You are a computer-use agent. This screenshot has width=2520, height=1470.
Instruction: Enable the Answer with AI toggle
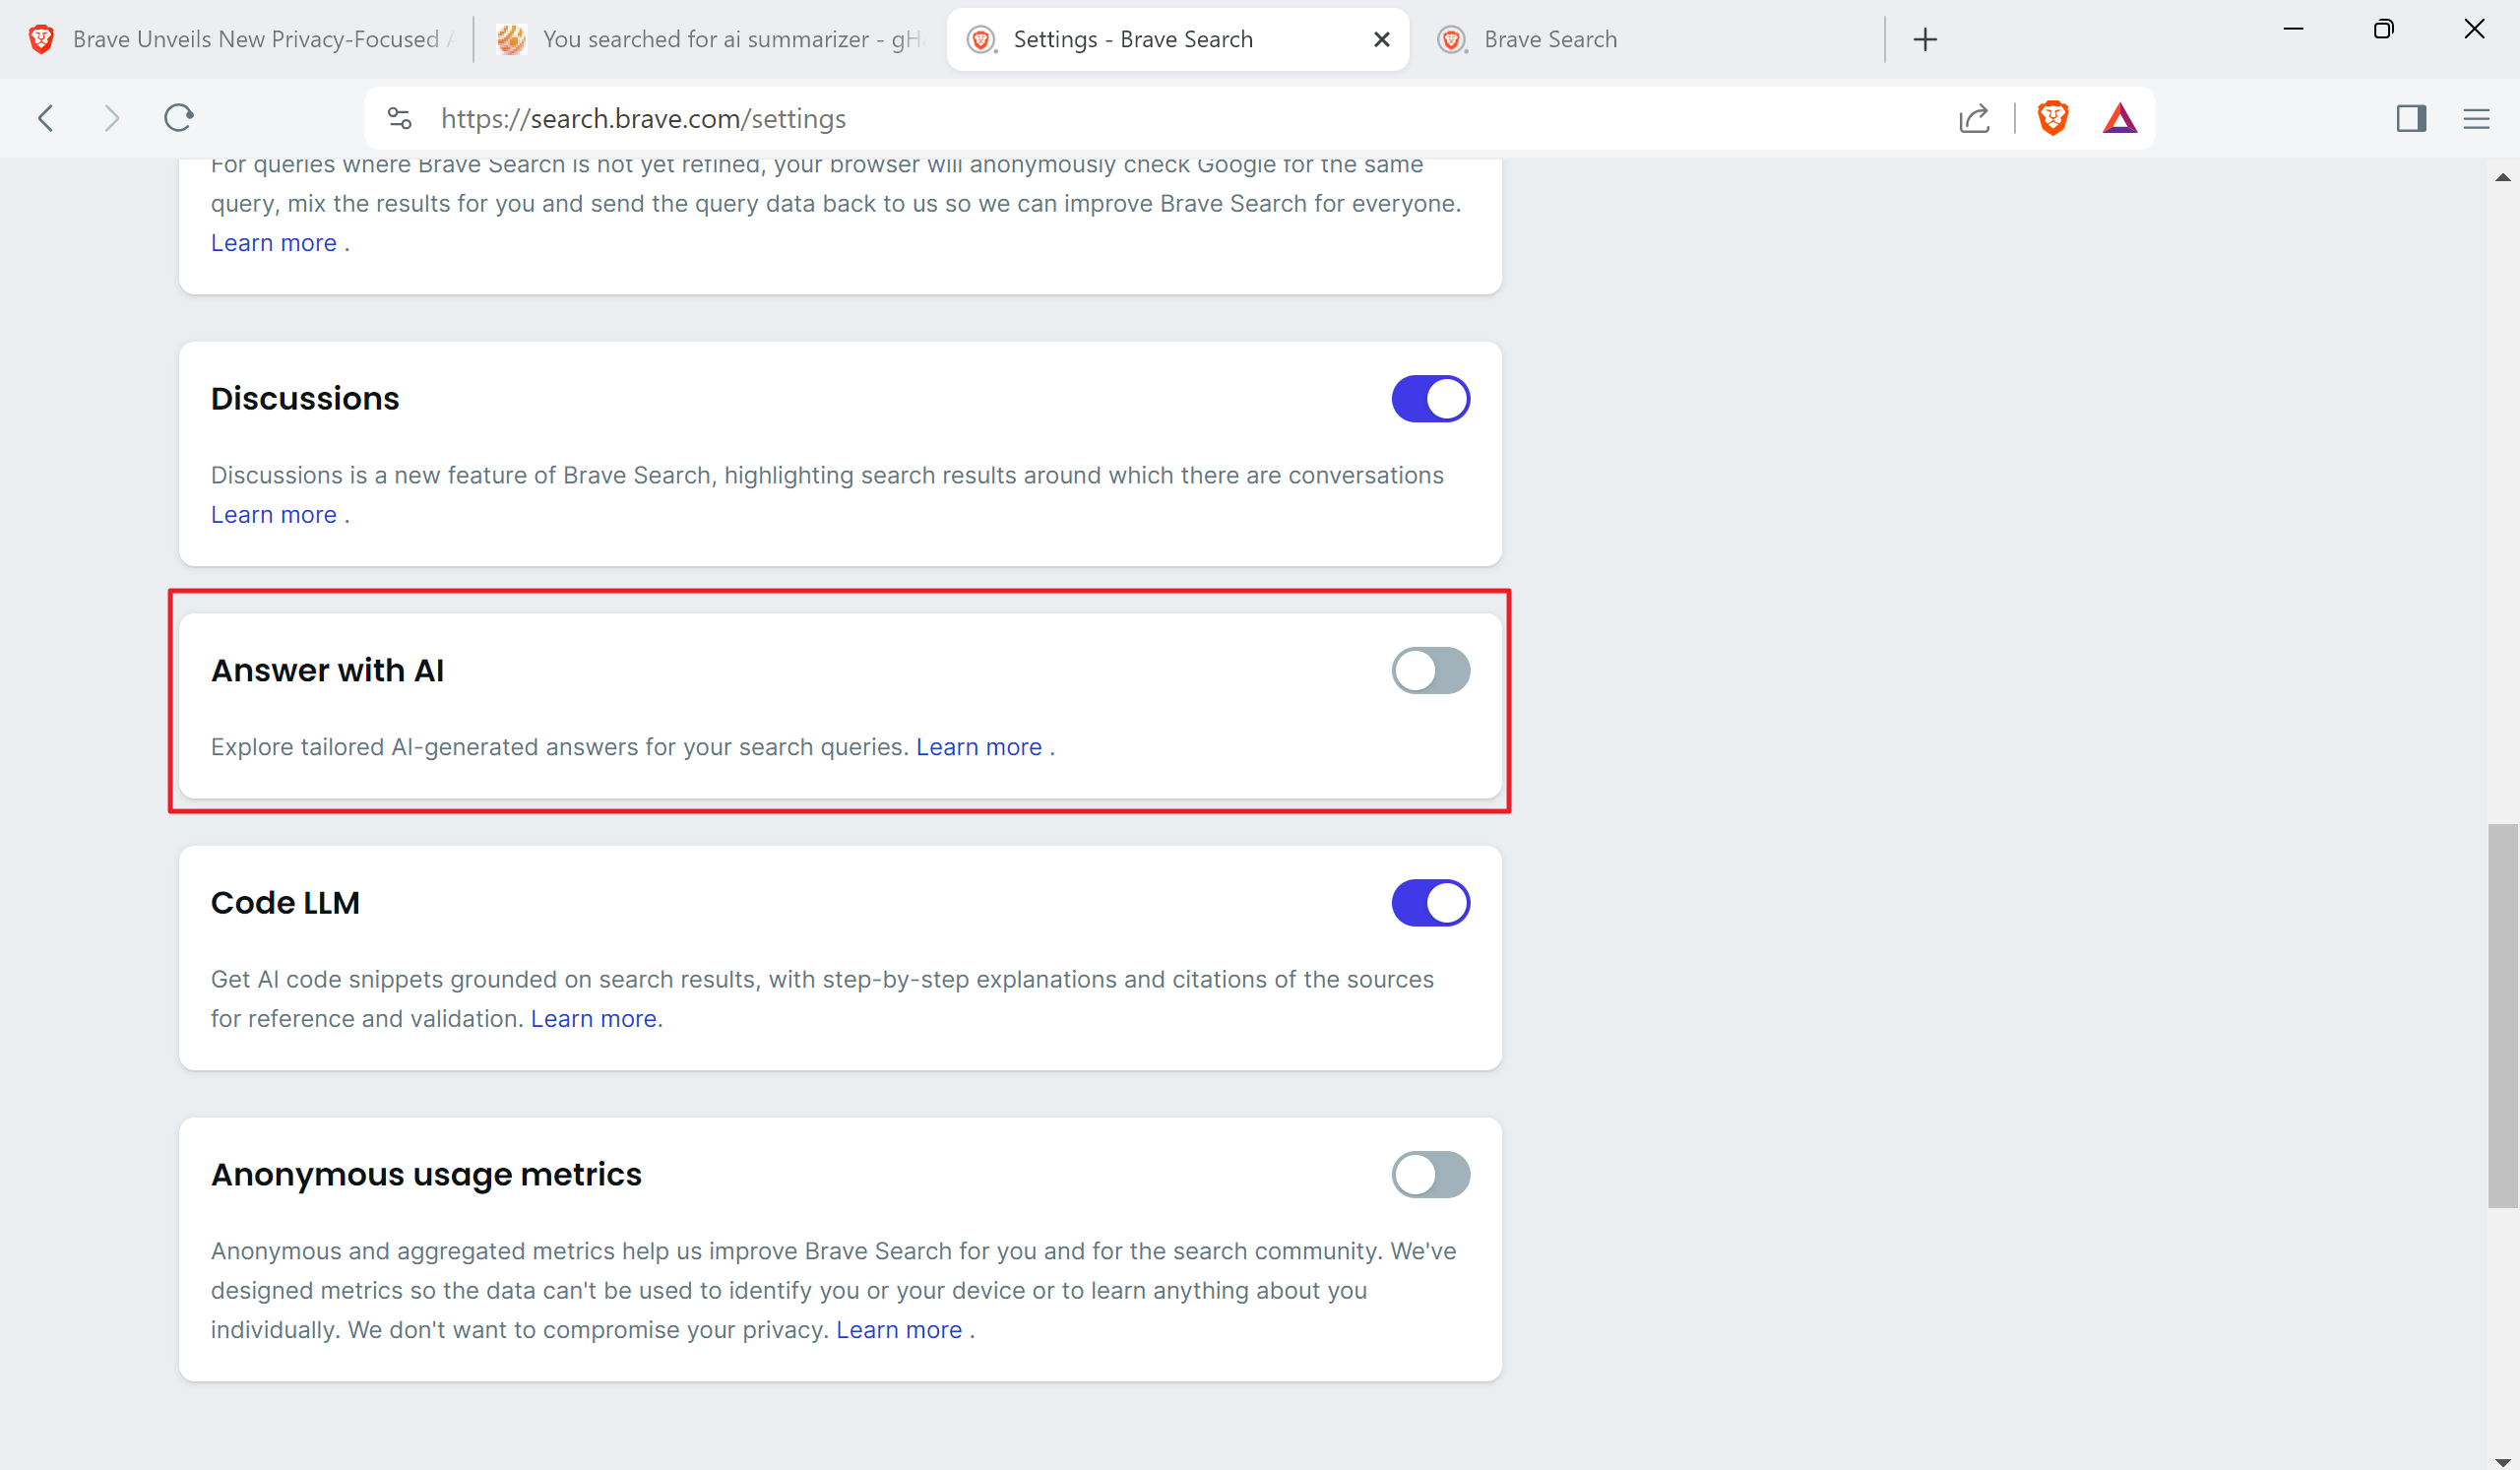click(1430, 671)
